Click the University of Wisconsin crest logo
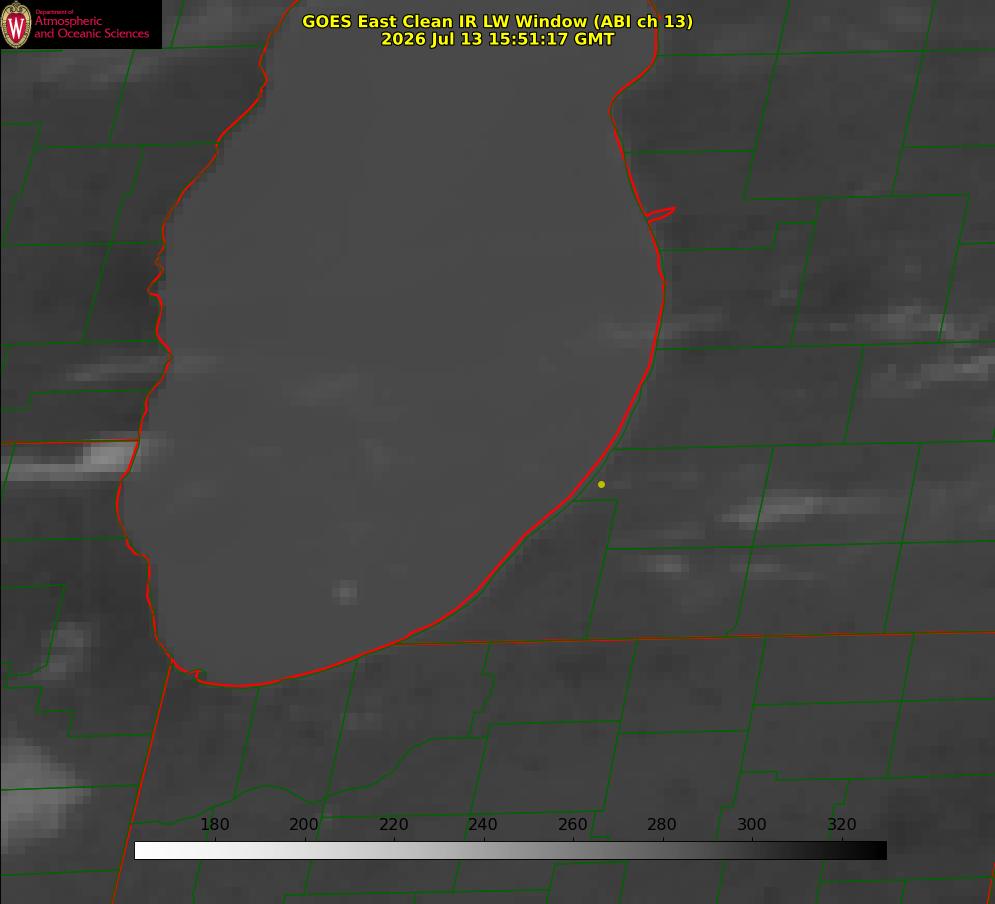Viewport: 995px width, 904px height. coord(16,24)
